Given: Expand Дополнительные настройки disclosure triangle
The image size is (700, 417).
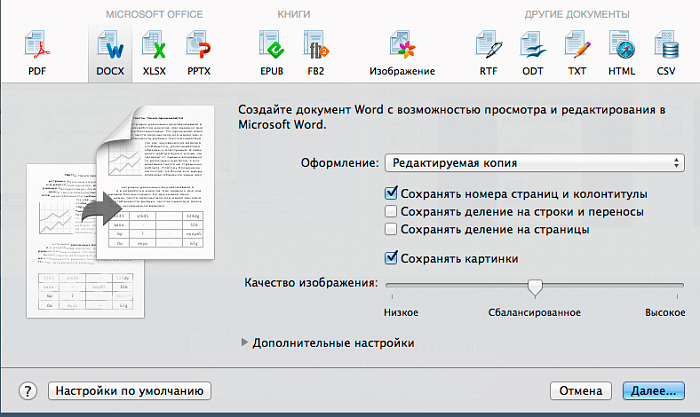Looking at the screenshot, I should (244, 342).
